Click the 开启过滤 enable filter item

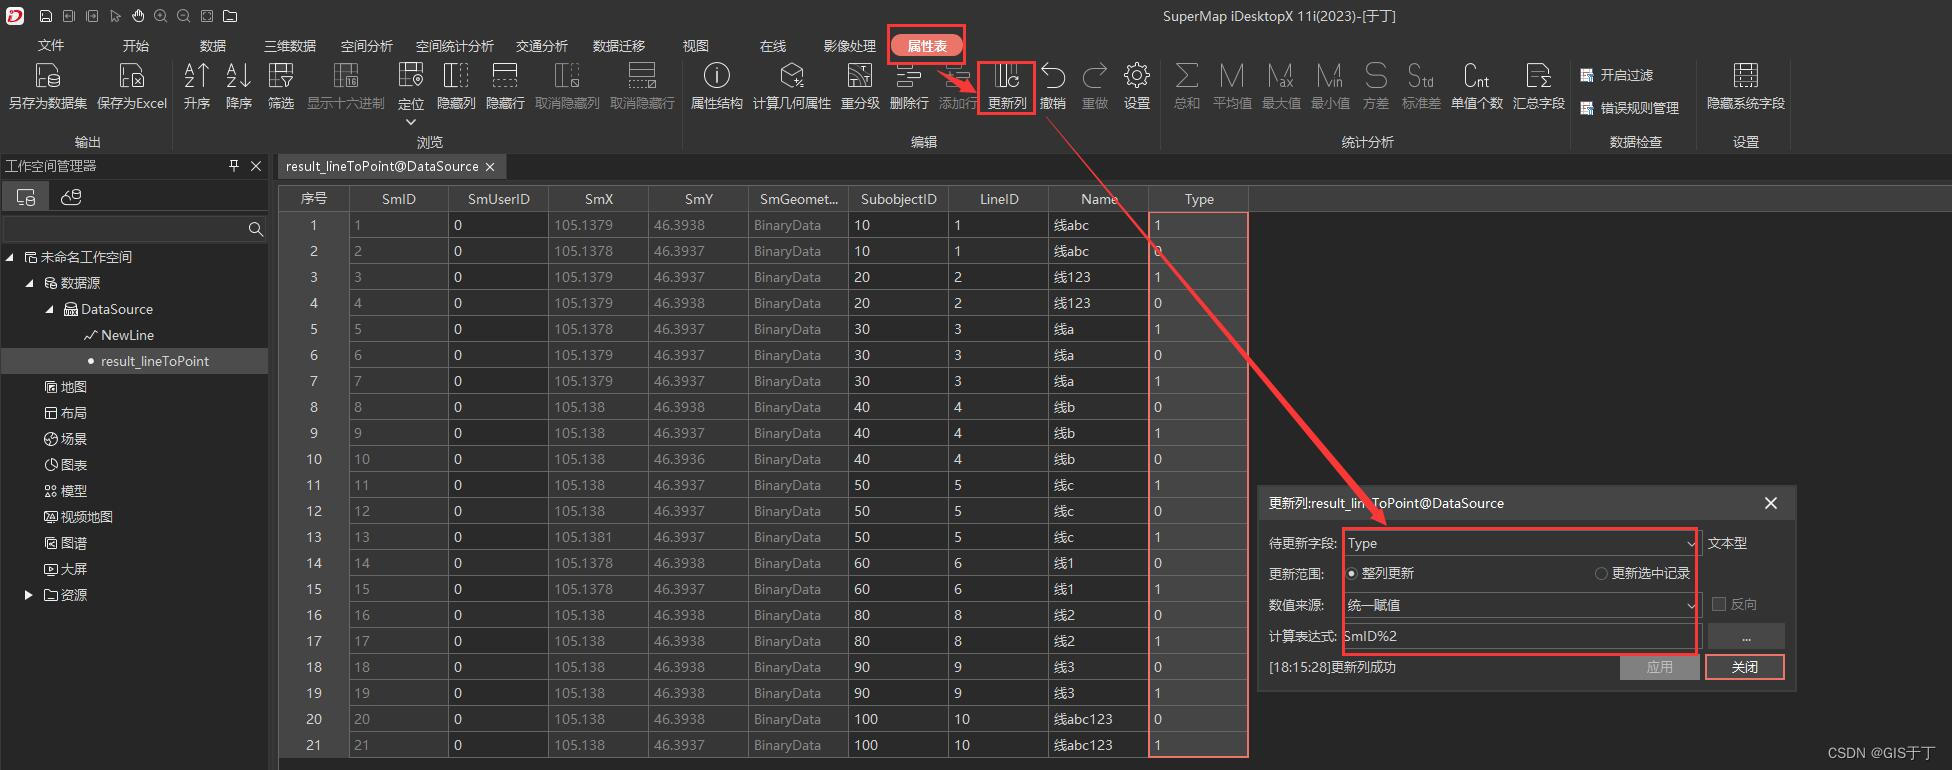point(1617,75)
